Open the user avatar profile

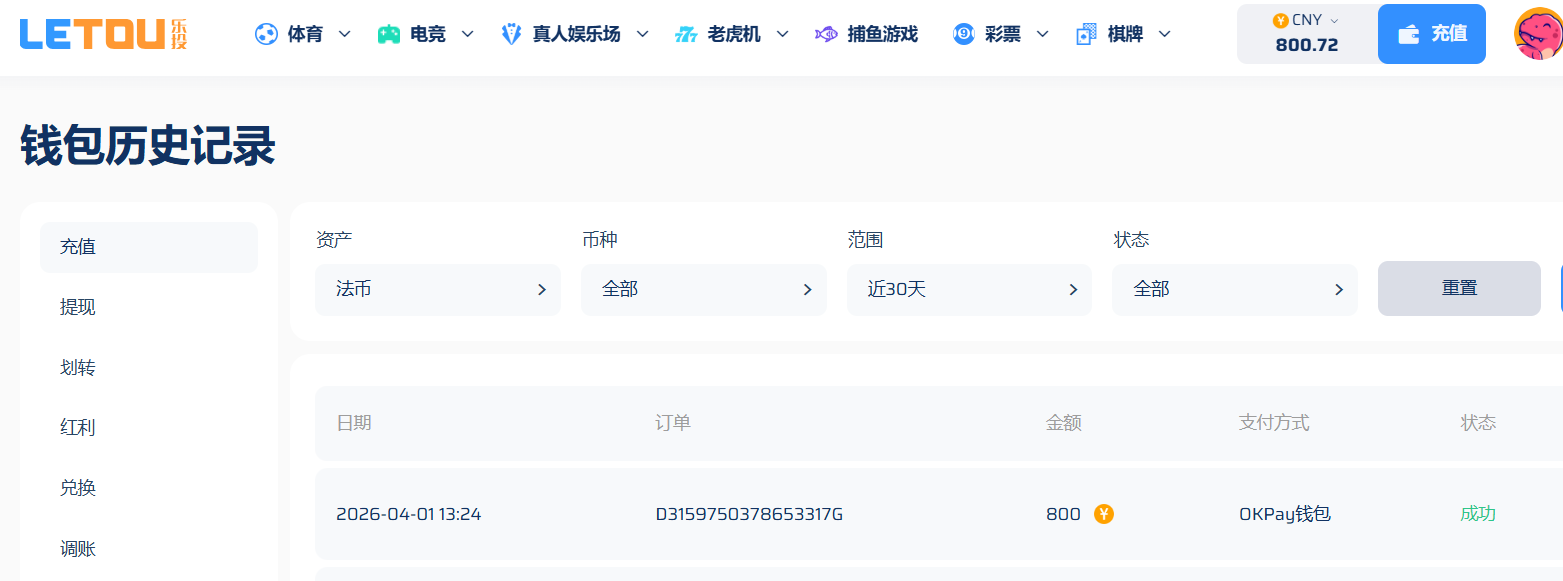point(1538,34)
